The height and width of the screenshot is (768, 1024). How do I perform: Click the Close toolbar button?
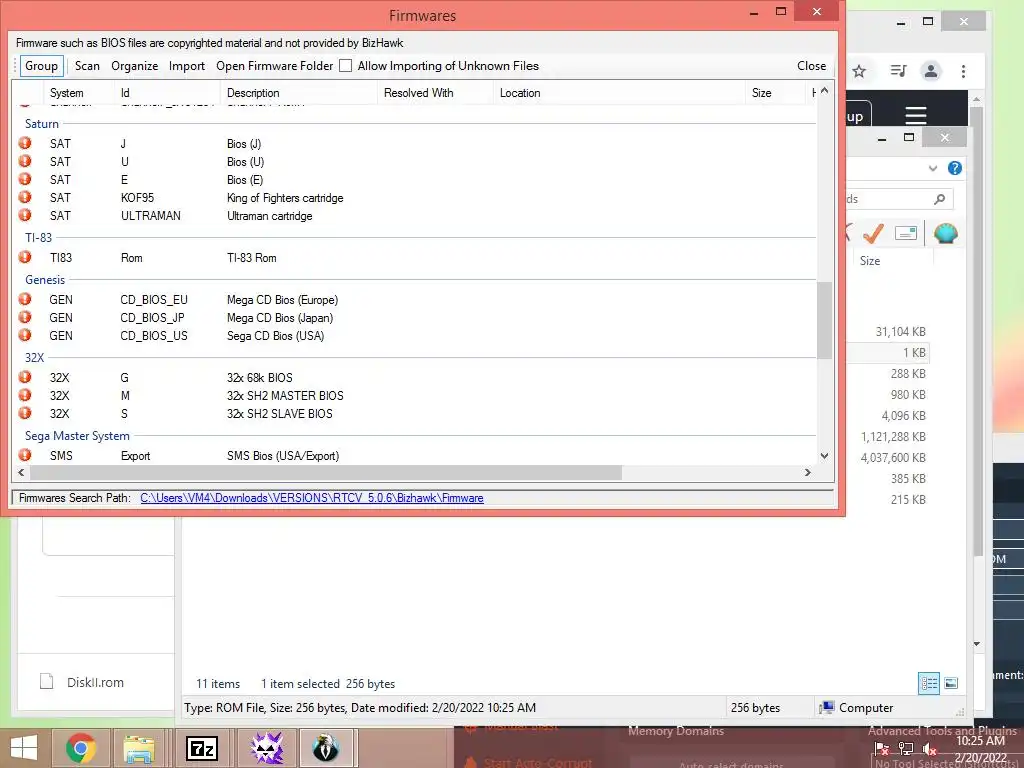811,66
